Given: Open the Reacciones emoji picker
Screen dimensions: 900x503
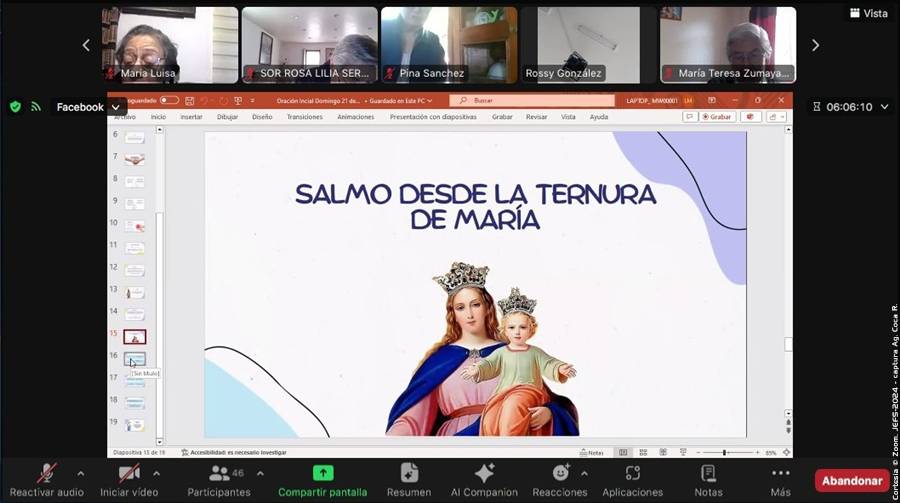Looking at the screenshot, I should point(560,481).
